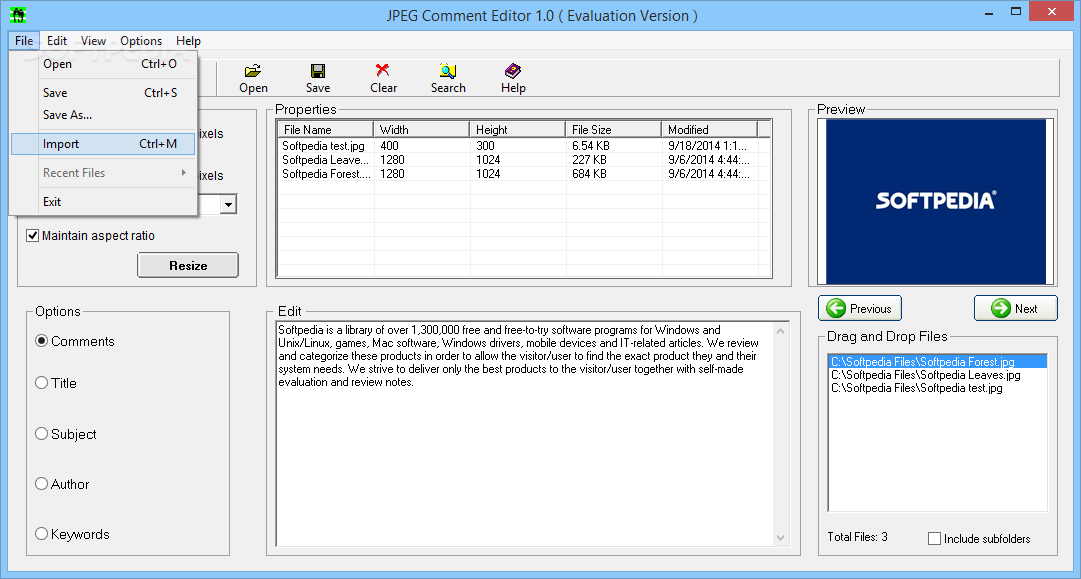Sort by File Name column header
This screenshot has width=1081, height=579.
click(325, 130)
